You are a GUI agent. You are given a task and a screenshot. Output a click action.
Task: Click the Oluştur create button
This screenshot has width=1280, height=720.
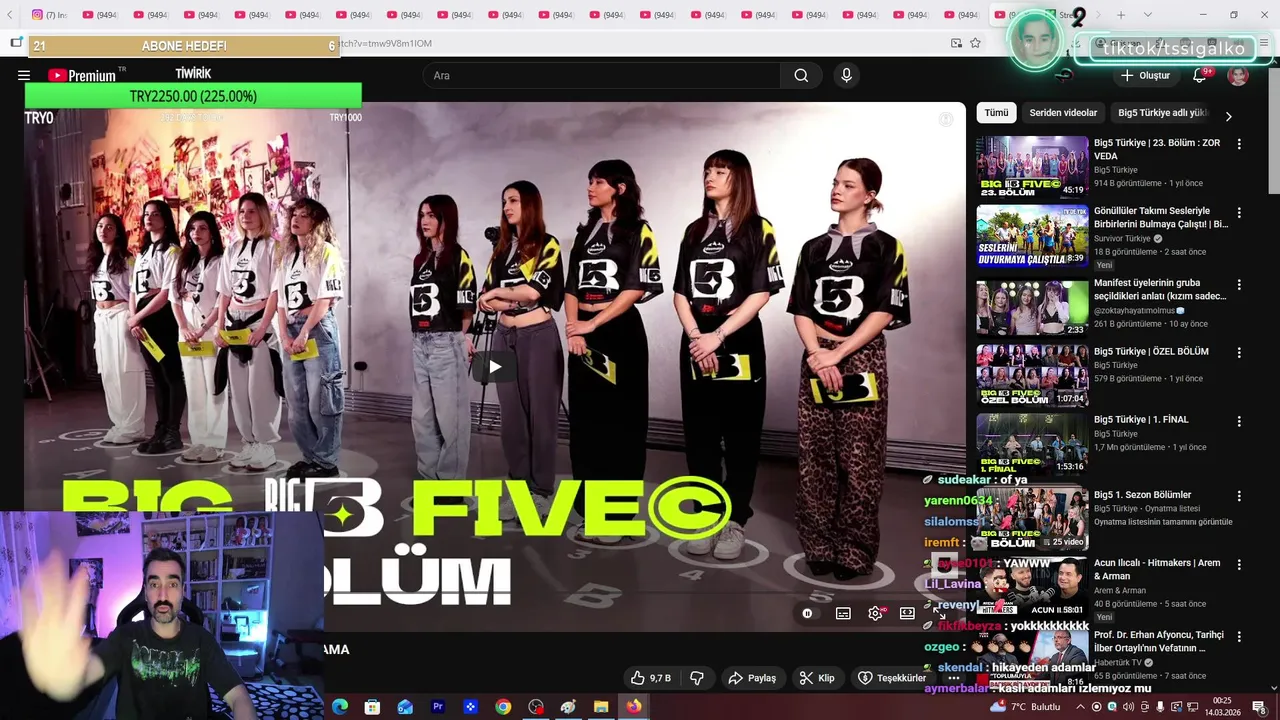1145,75
